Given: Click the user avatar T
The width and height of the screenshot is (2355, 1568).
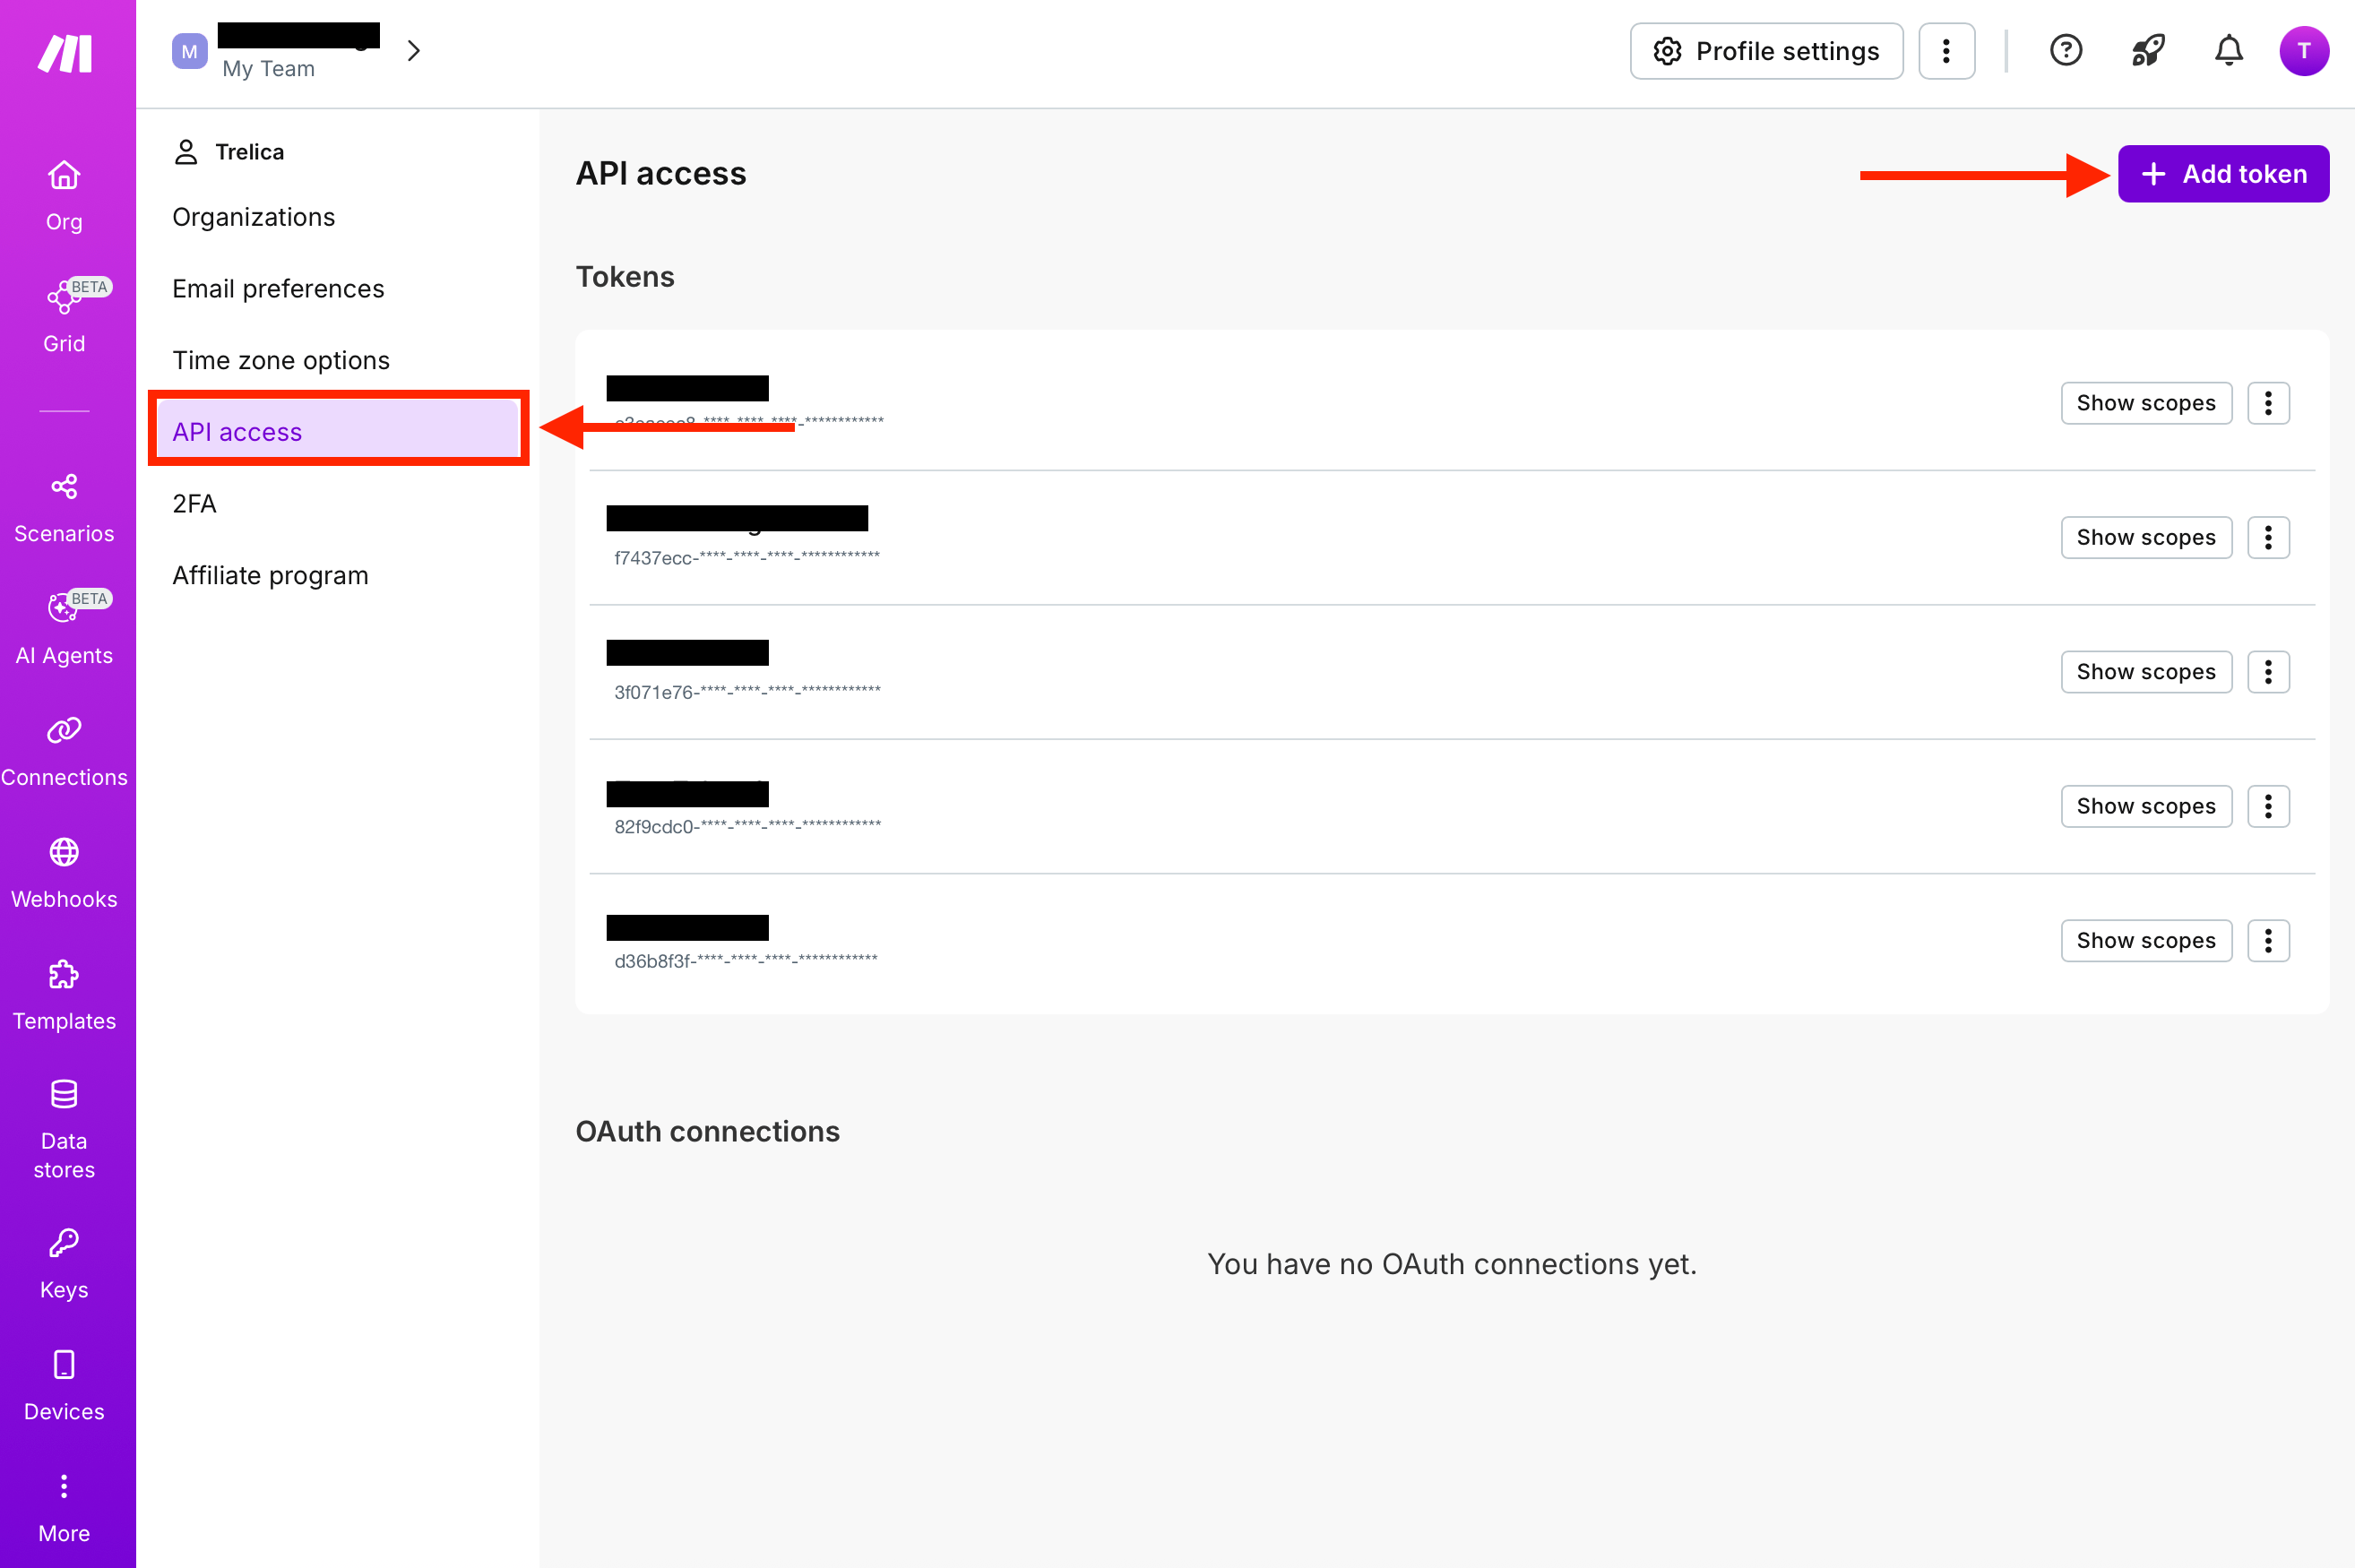Looking at the screenshot, I should (2304, 51).
